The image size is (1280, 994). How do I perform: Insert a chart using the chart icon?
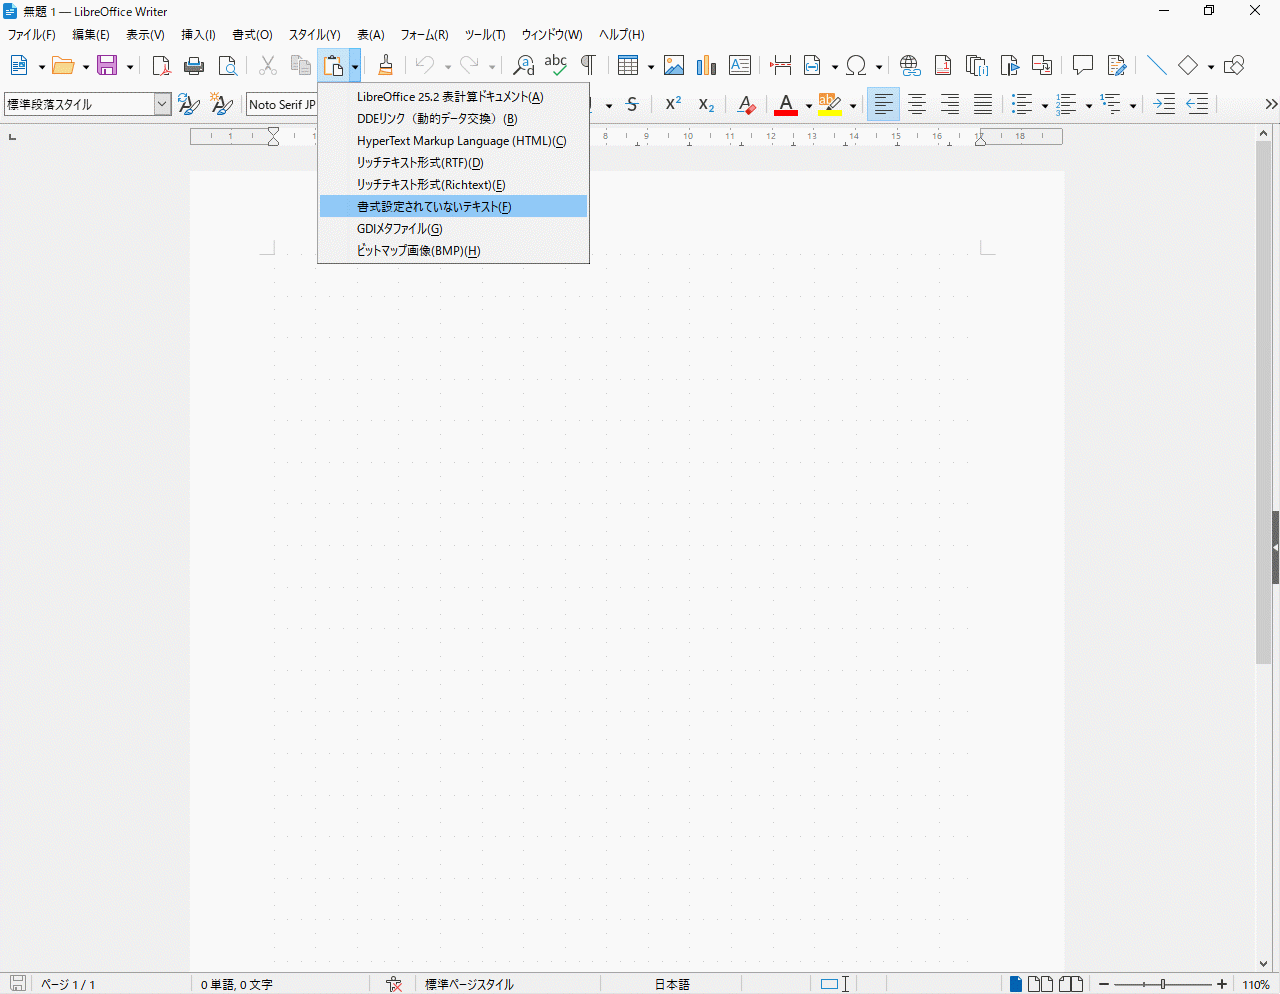click(707, 66)
